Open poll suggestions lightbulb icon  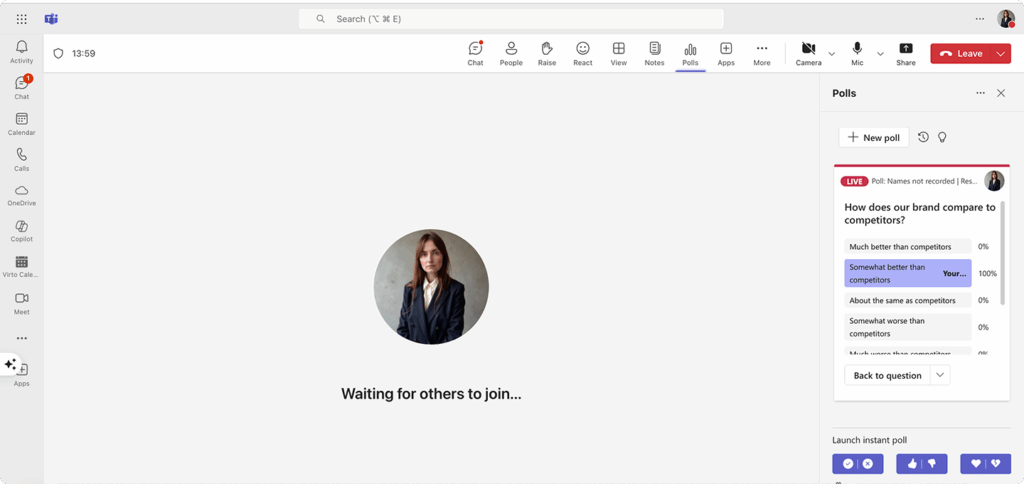coord(942,137)
